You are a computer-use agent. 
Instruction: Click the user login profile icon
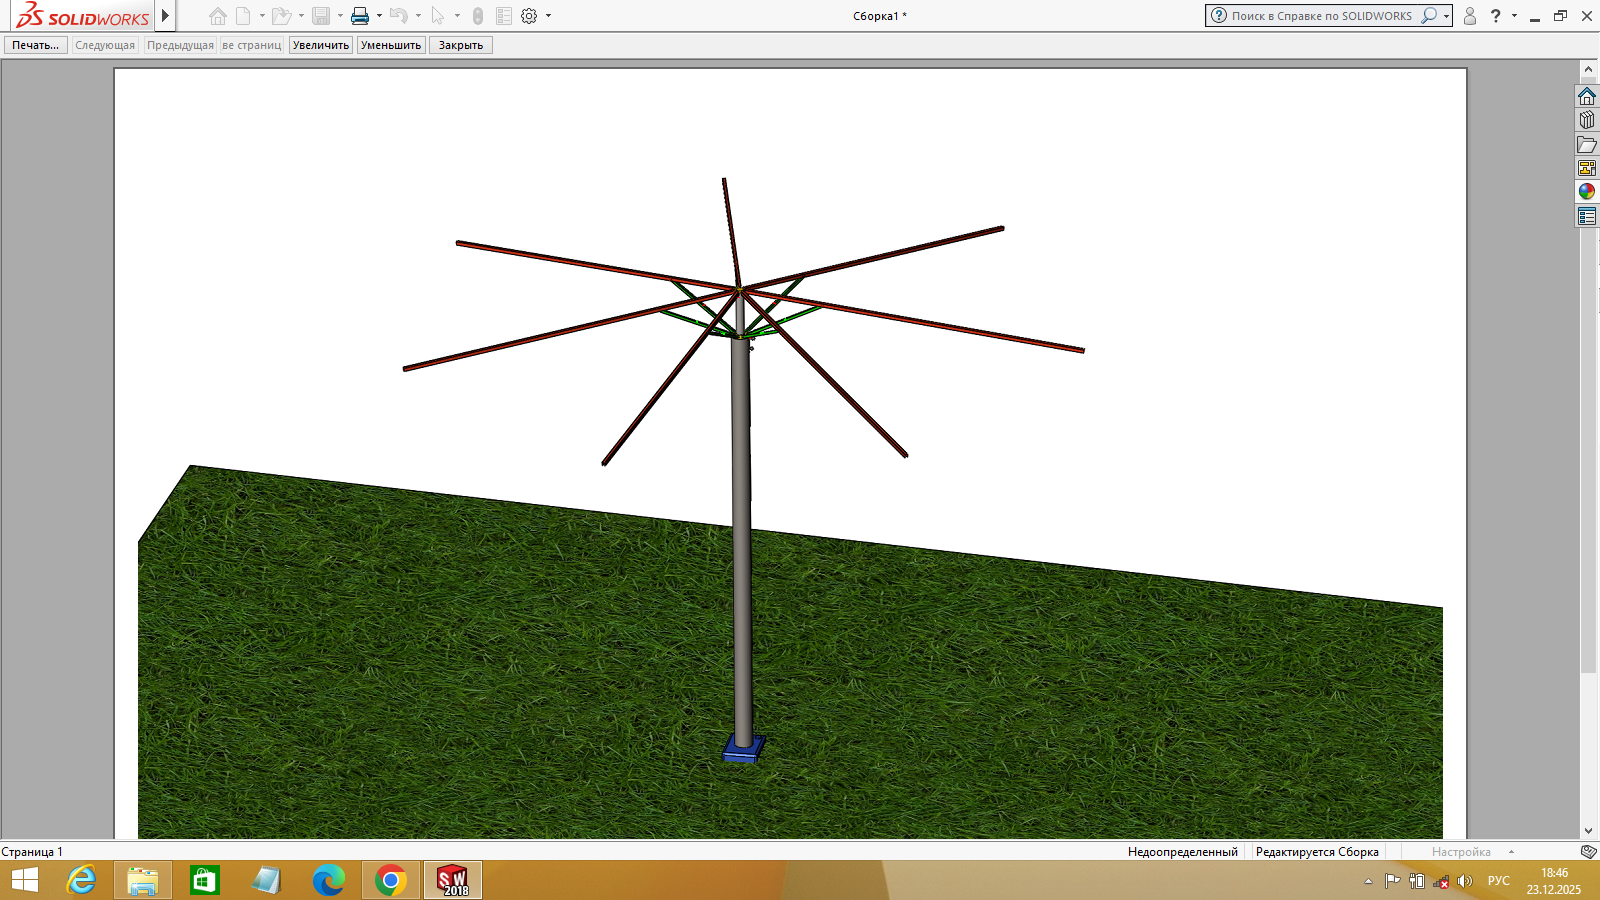click(x=1470, y=16)
